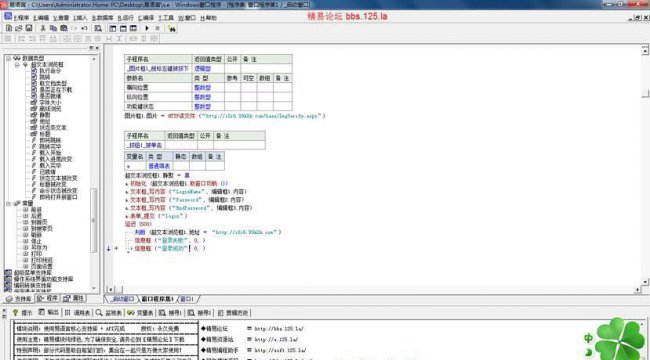
Task: Open the 输出 bottom panel tab
Action: tap(49, 313)
